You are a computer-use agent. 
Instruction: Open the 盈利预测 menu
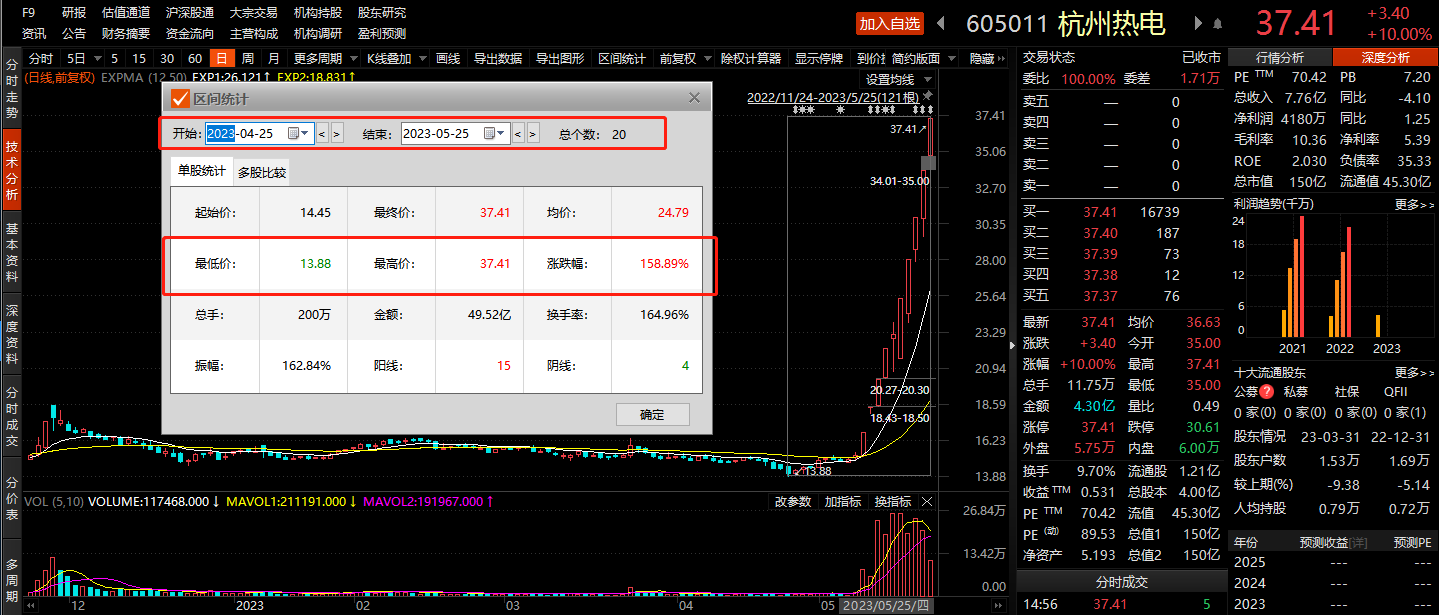point(382,33)
